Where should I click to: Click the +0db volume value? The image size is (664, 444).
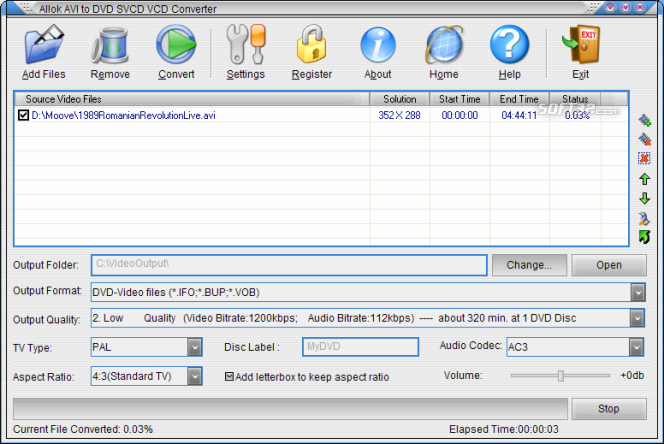(632, 375)
